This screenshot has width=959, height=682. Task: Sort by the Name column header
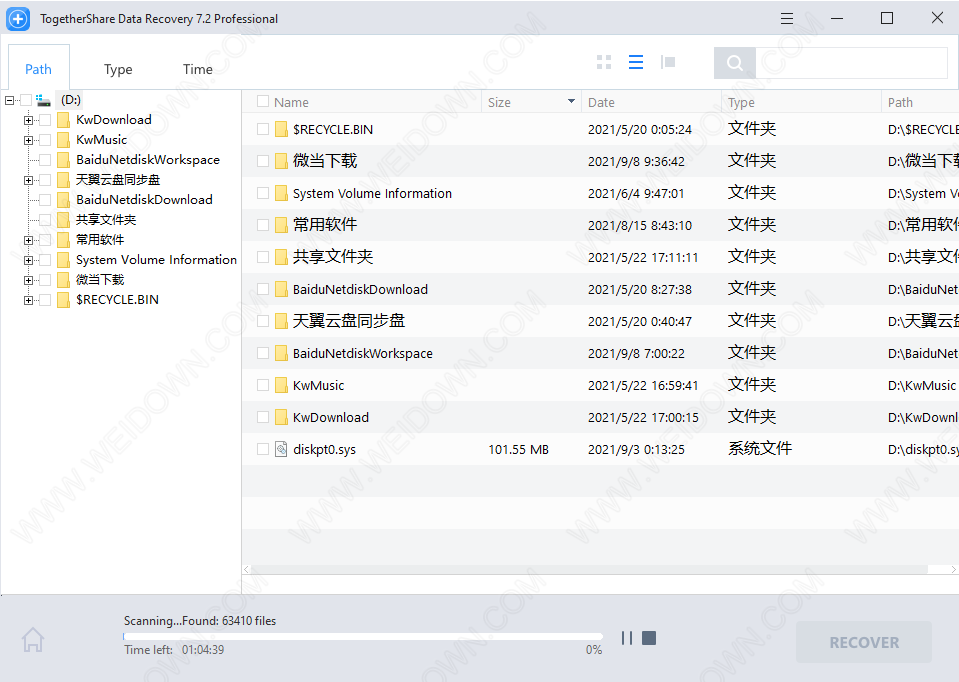[291, 102]
